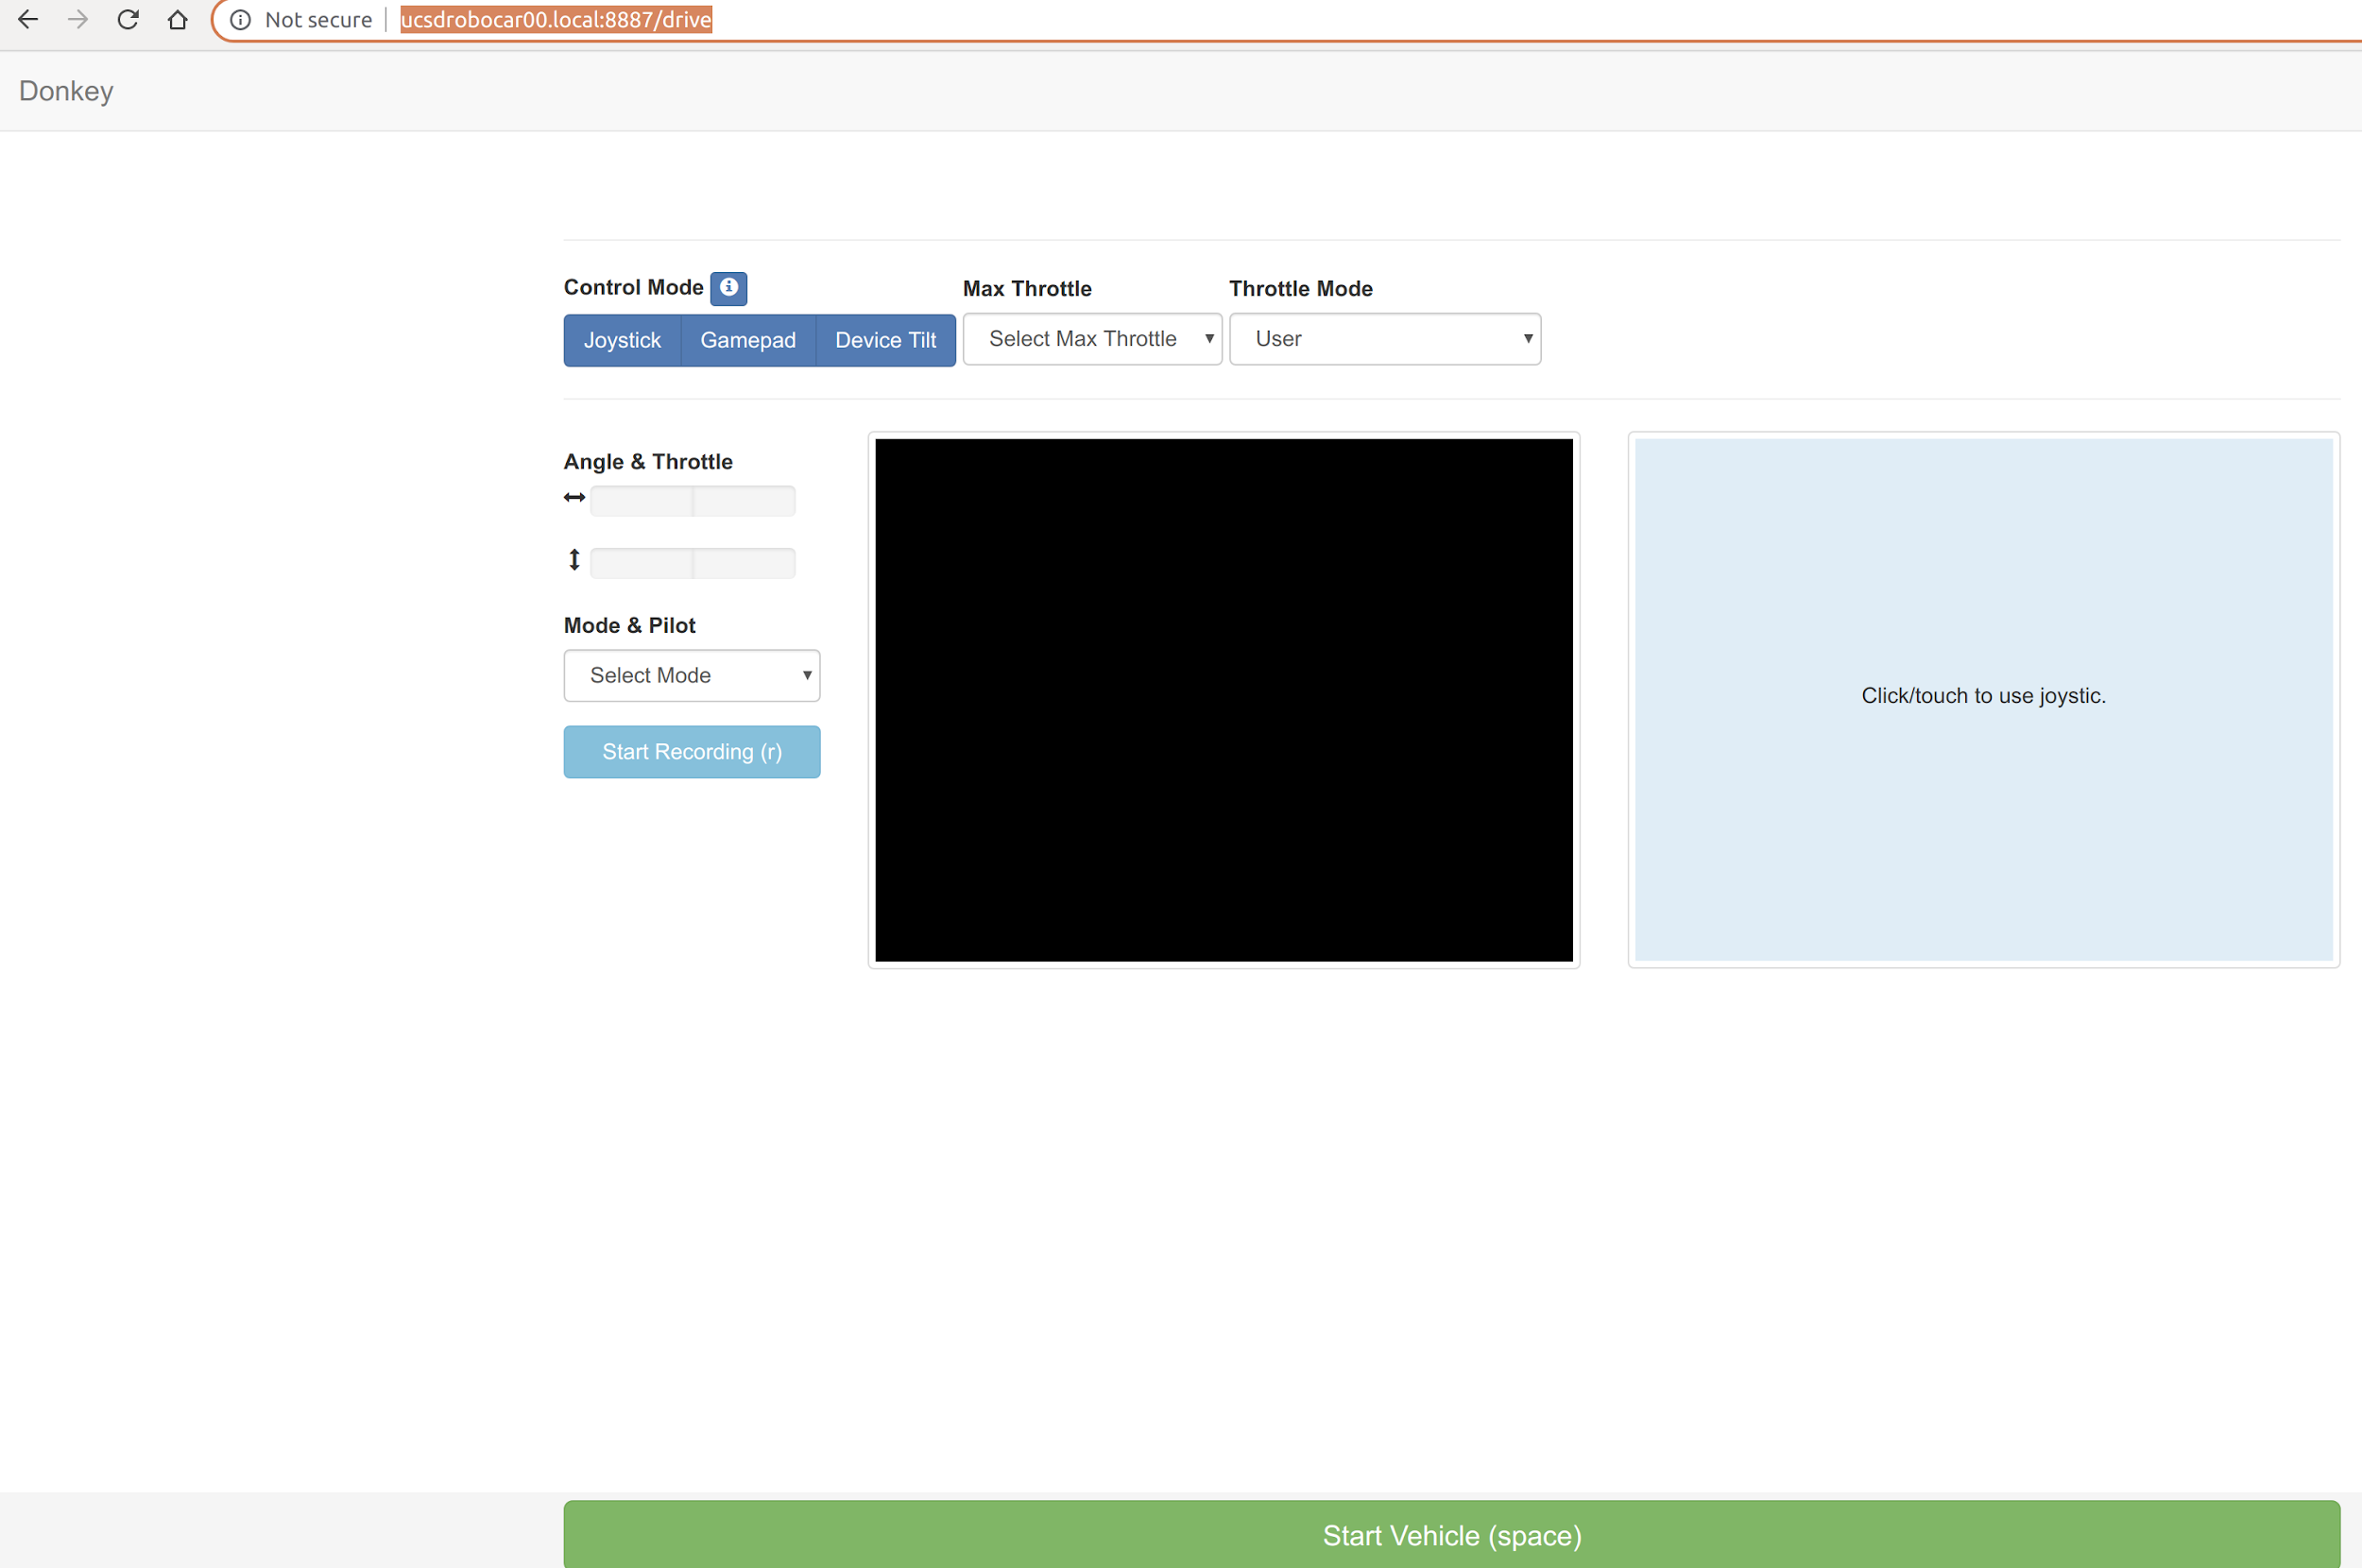The height and width of the screenshot is (1568, 2362).
Task: Click the Control Mode info icon
Action: pos(728,288)
